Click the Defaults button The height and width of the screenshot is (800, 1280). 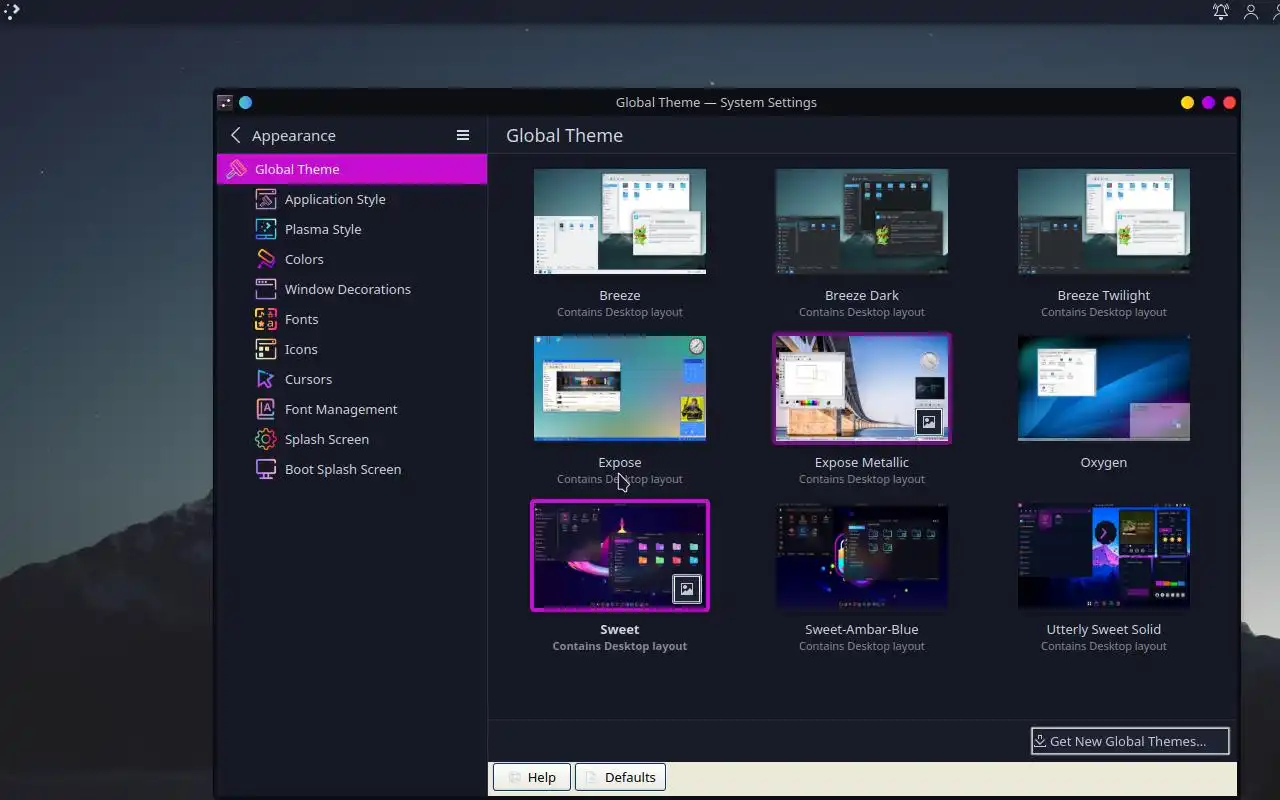620,777
